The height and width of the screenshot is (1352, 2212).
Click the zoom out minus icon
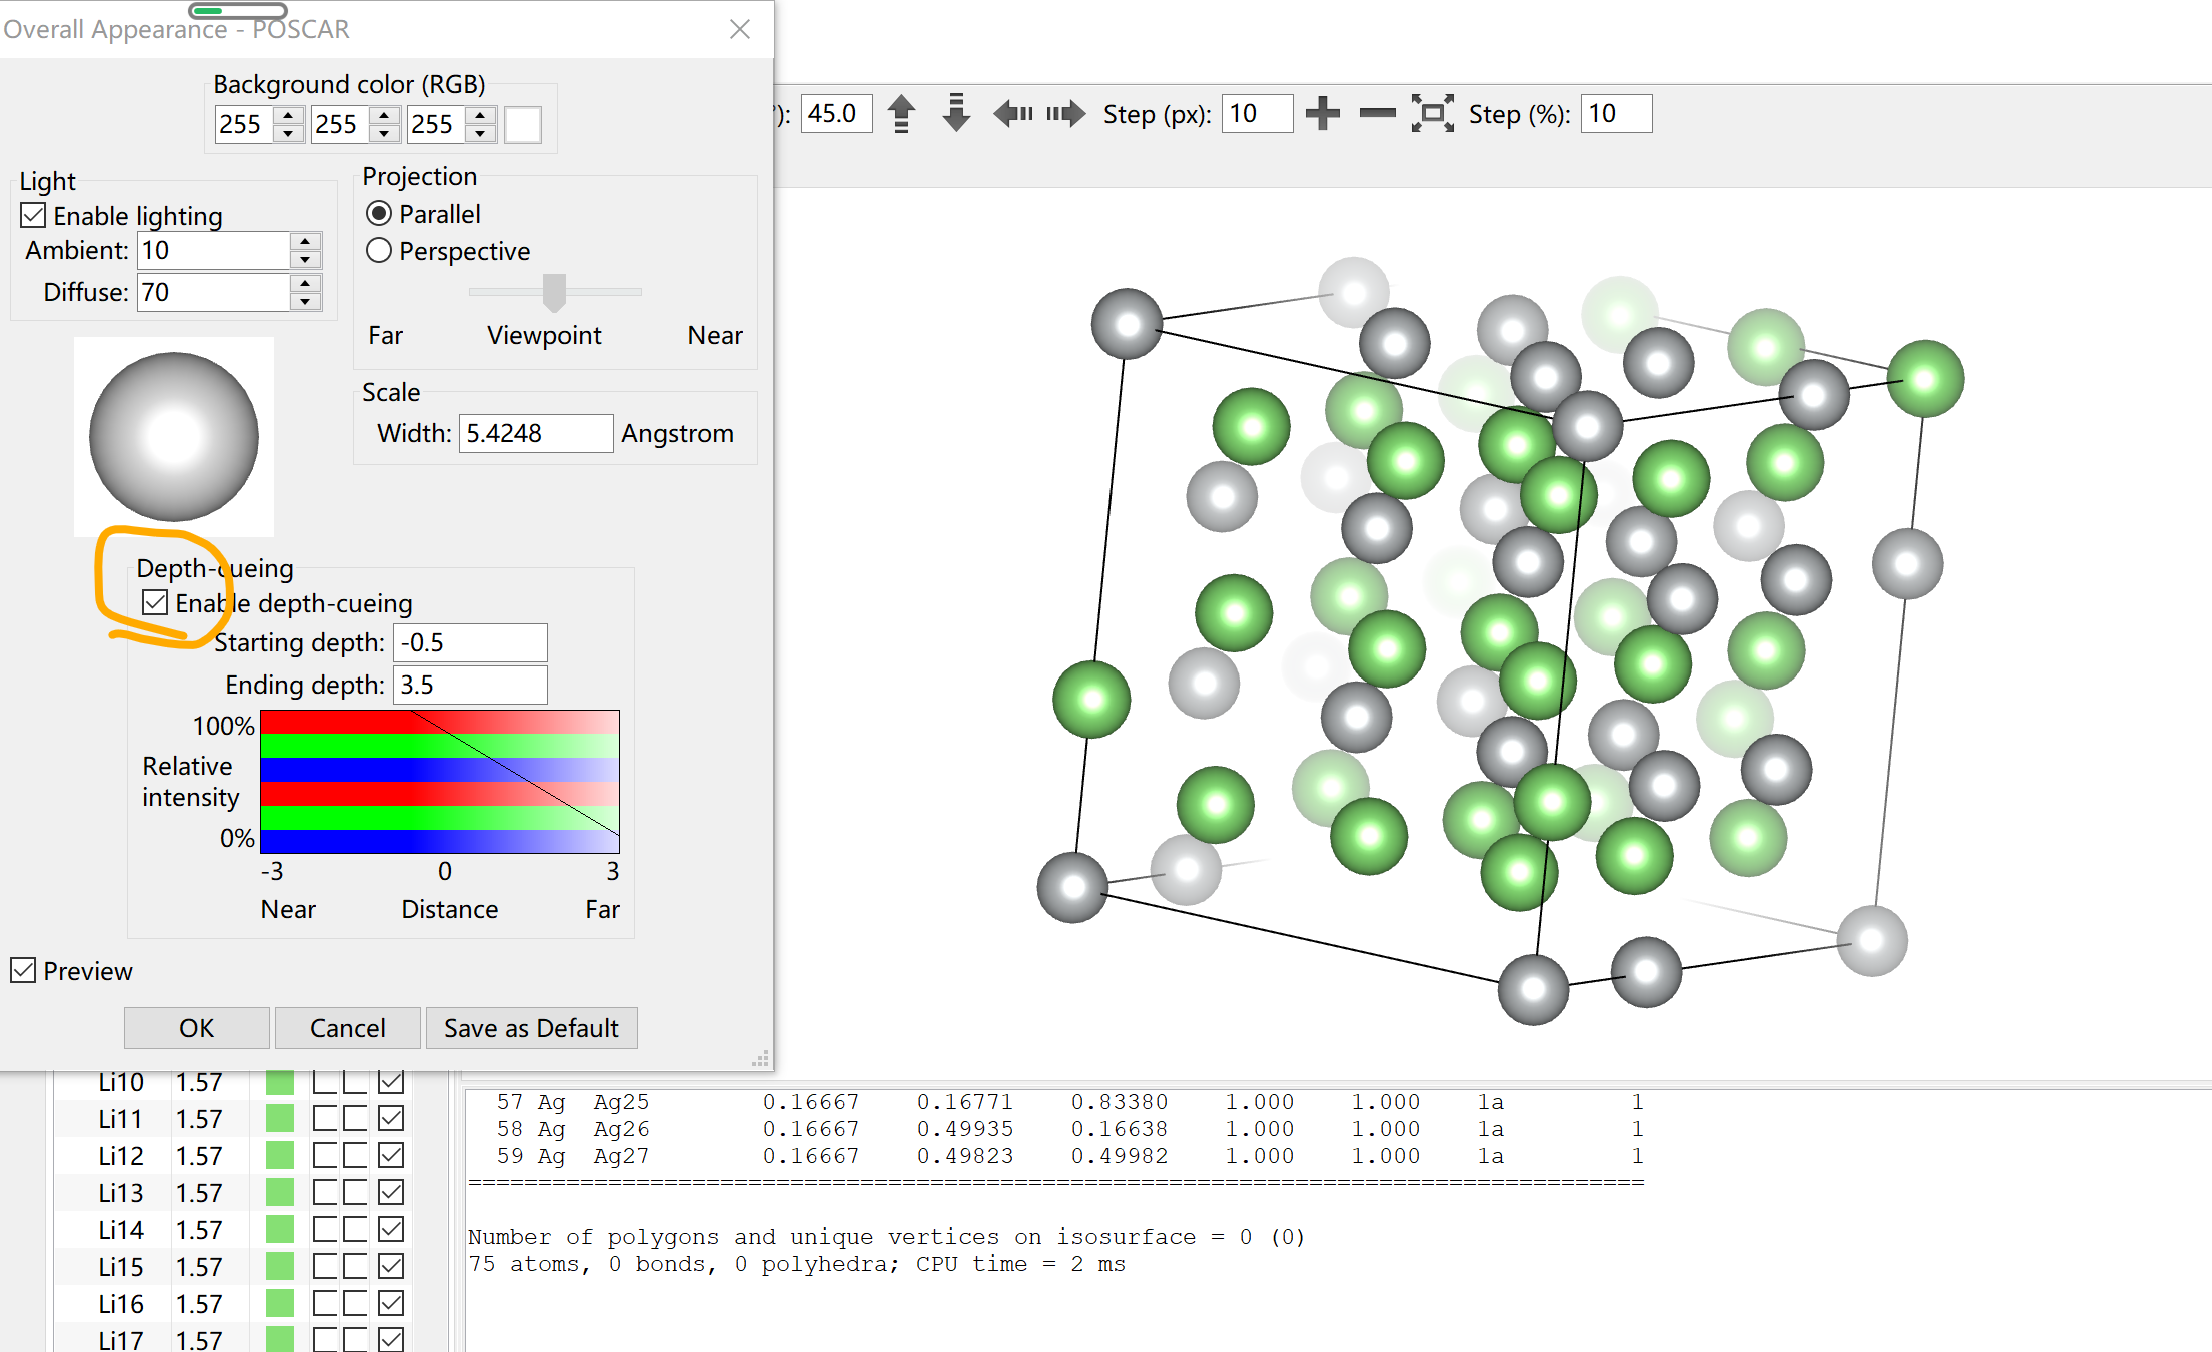(1377, 113)
